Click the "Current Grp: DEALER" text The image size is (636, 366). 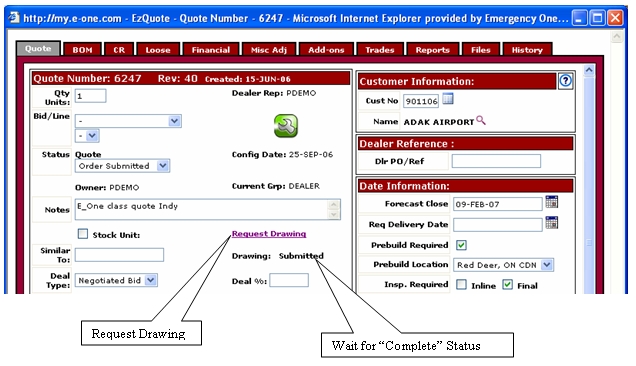tap(276, 186)
